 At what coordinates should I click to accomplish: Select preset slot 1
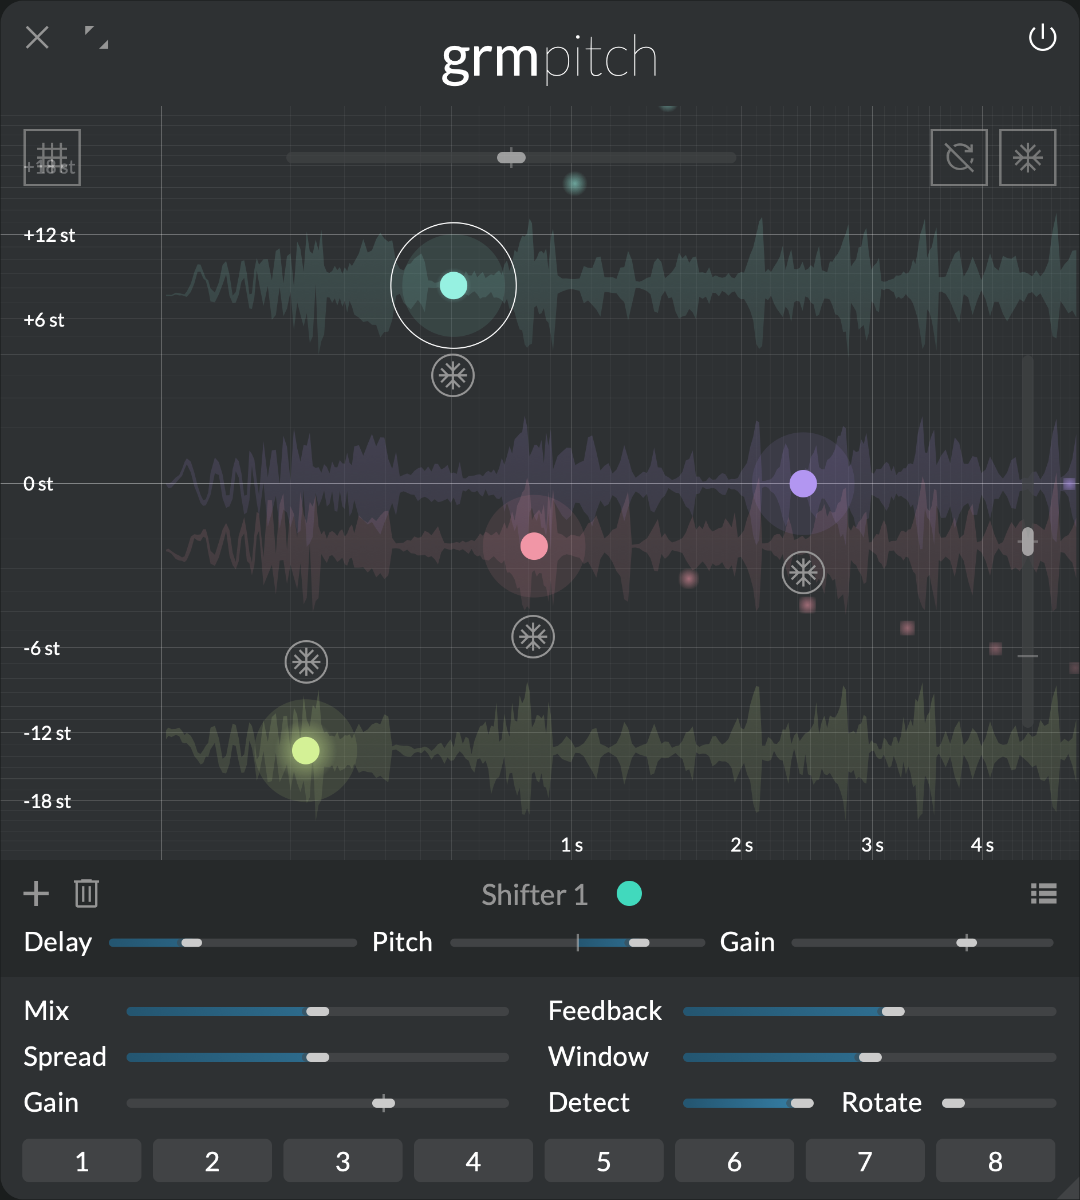82,1161
